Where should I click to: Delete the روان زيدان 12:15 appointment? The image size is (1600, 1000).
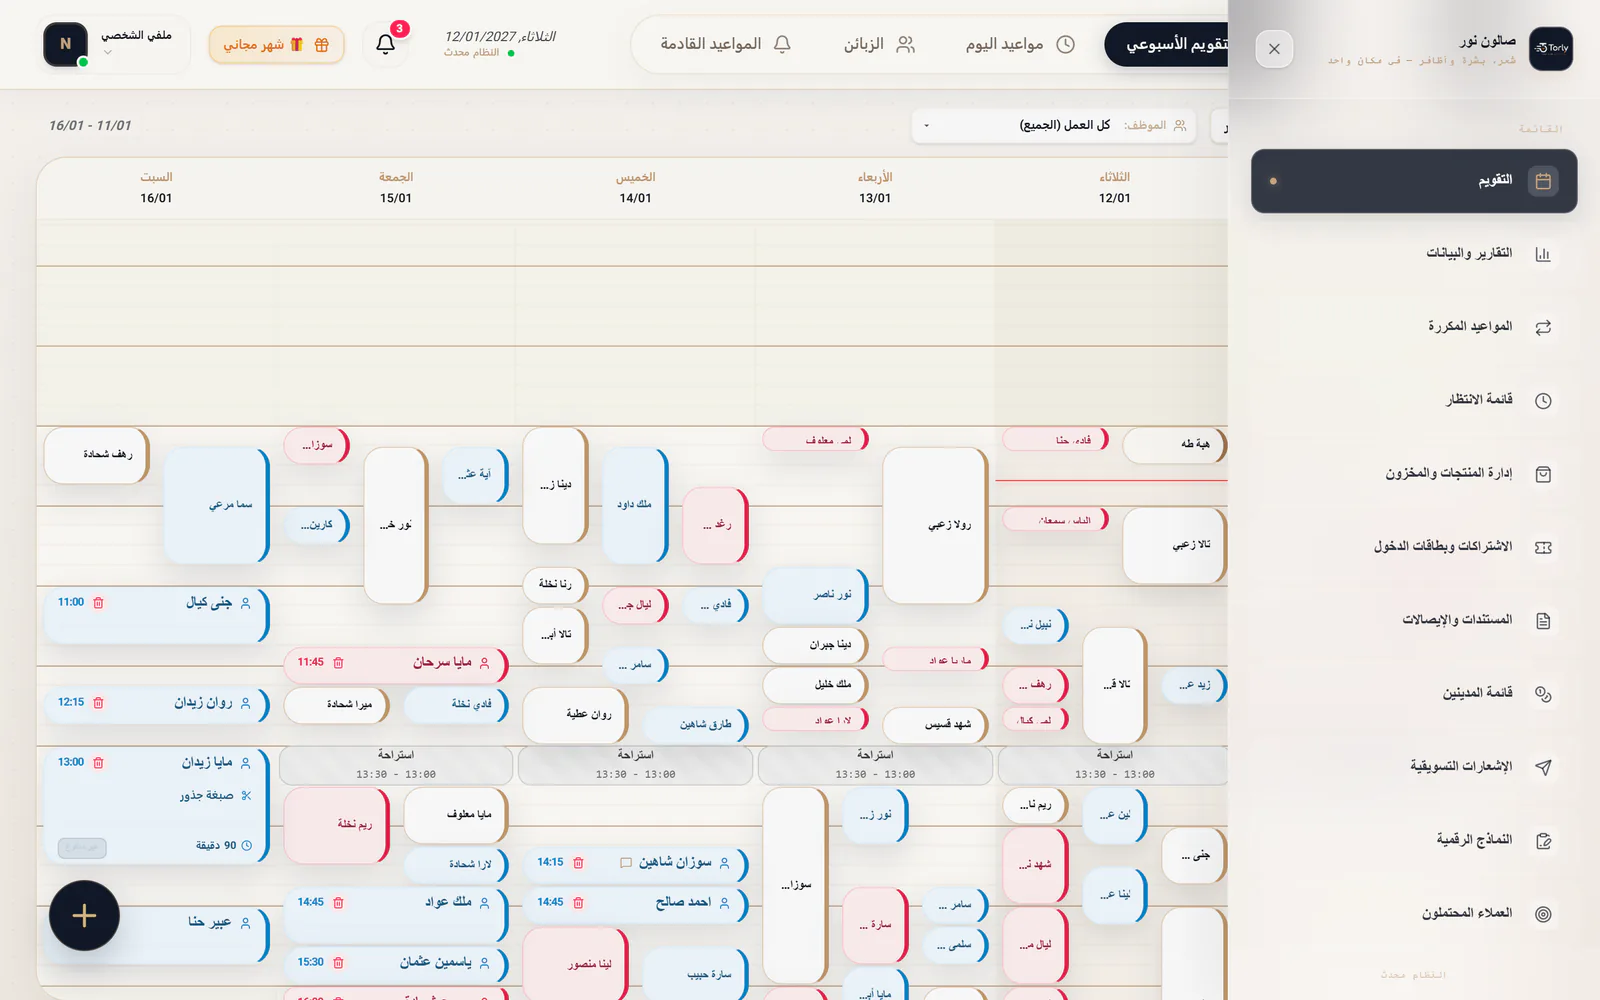(x=98, y=703)
